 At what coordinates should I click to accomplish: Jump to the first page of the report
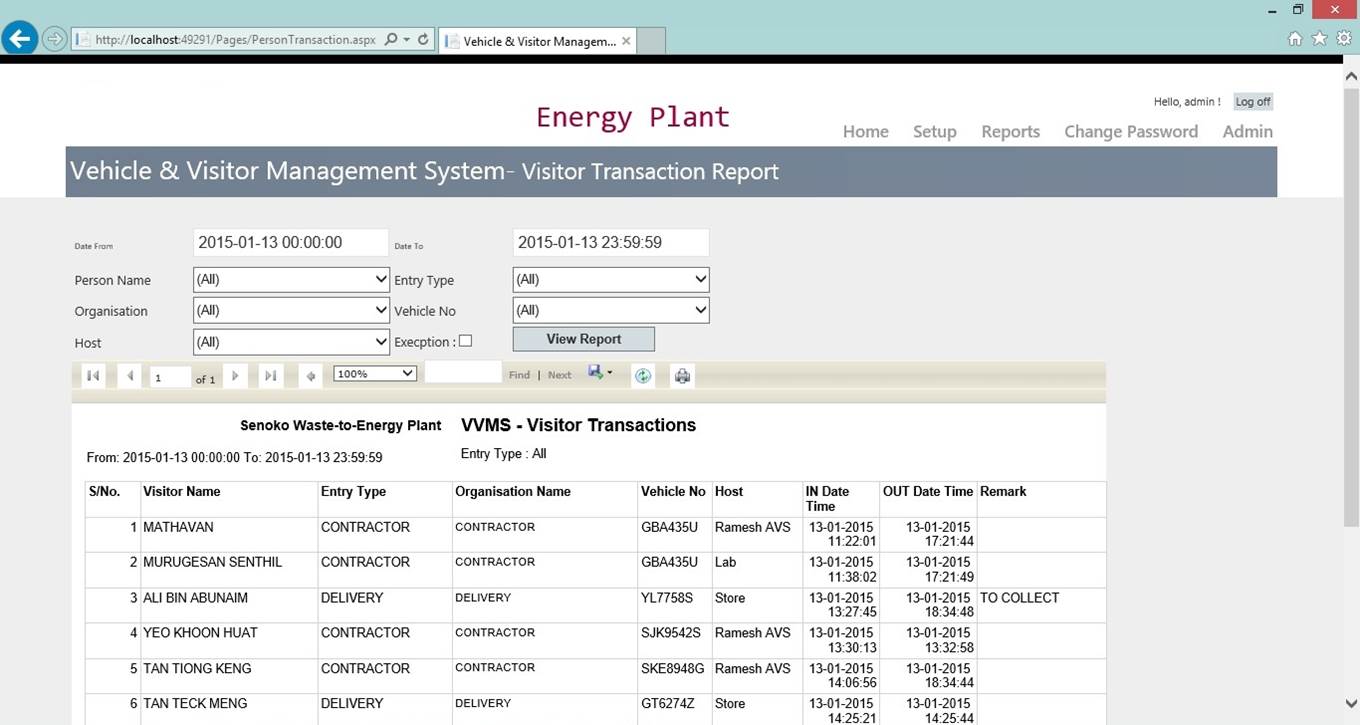click(93, 375)
